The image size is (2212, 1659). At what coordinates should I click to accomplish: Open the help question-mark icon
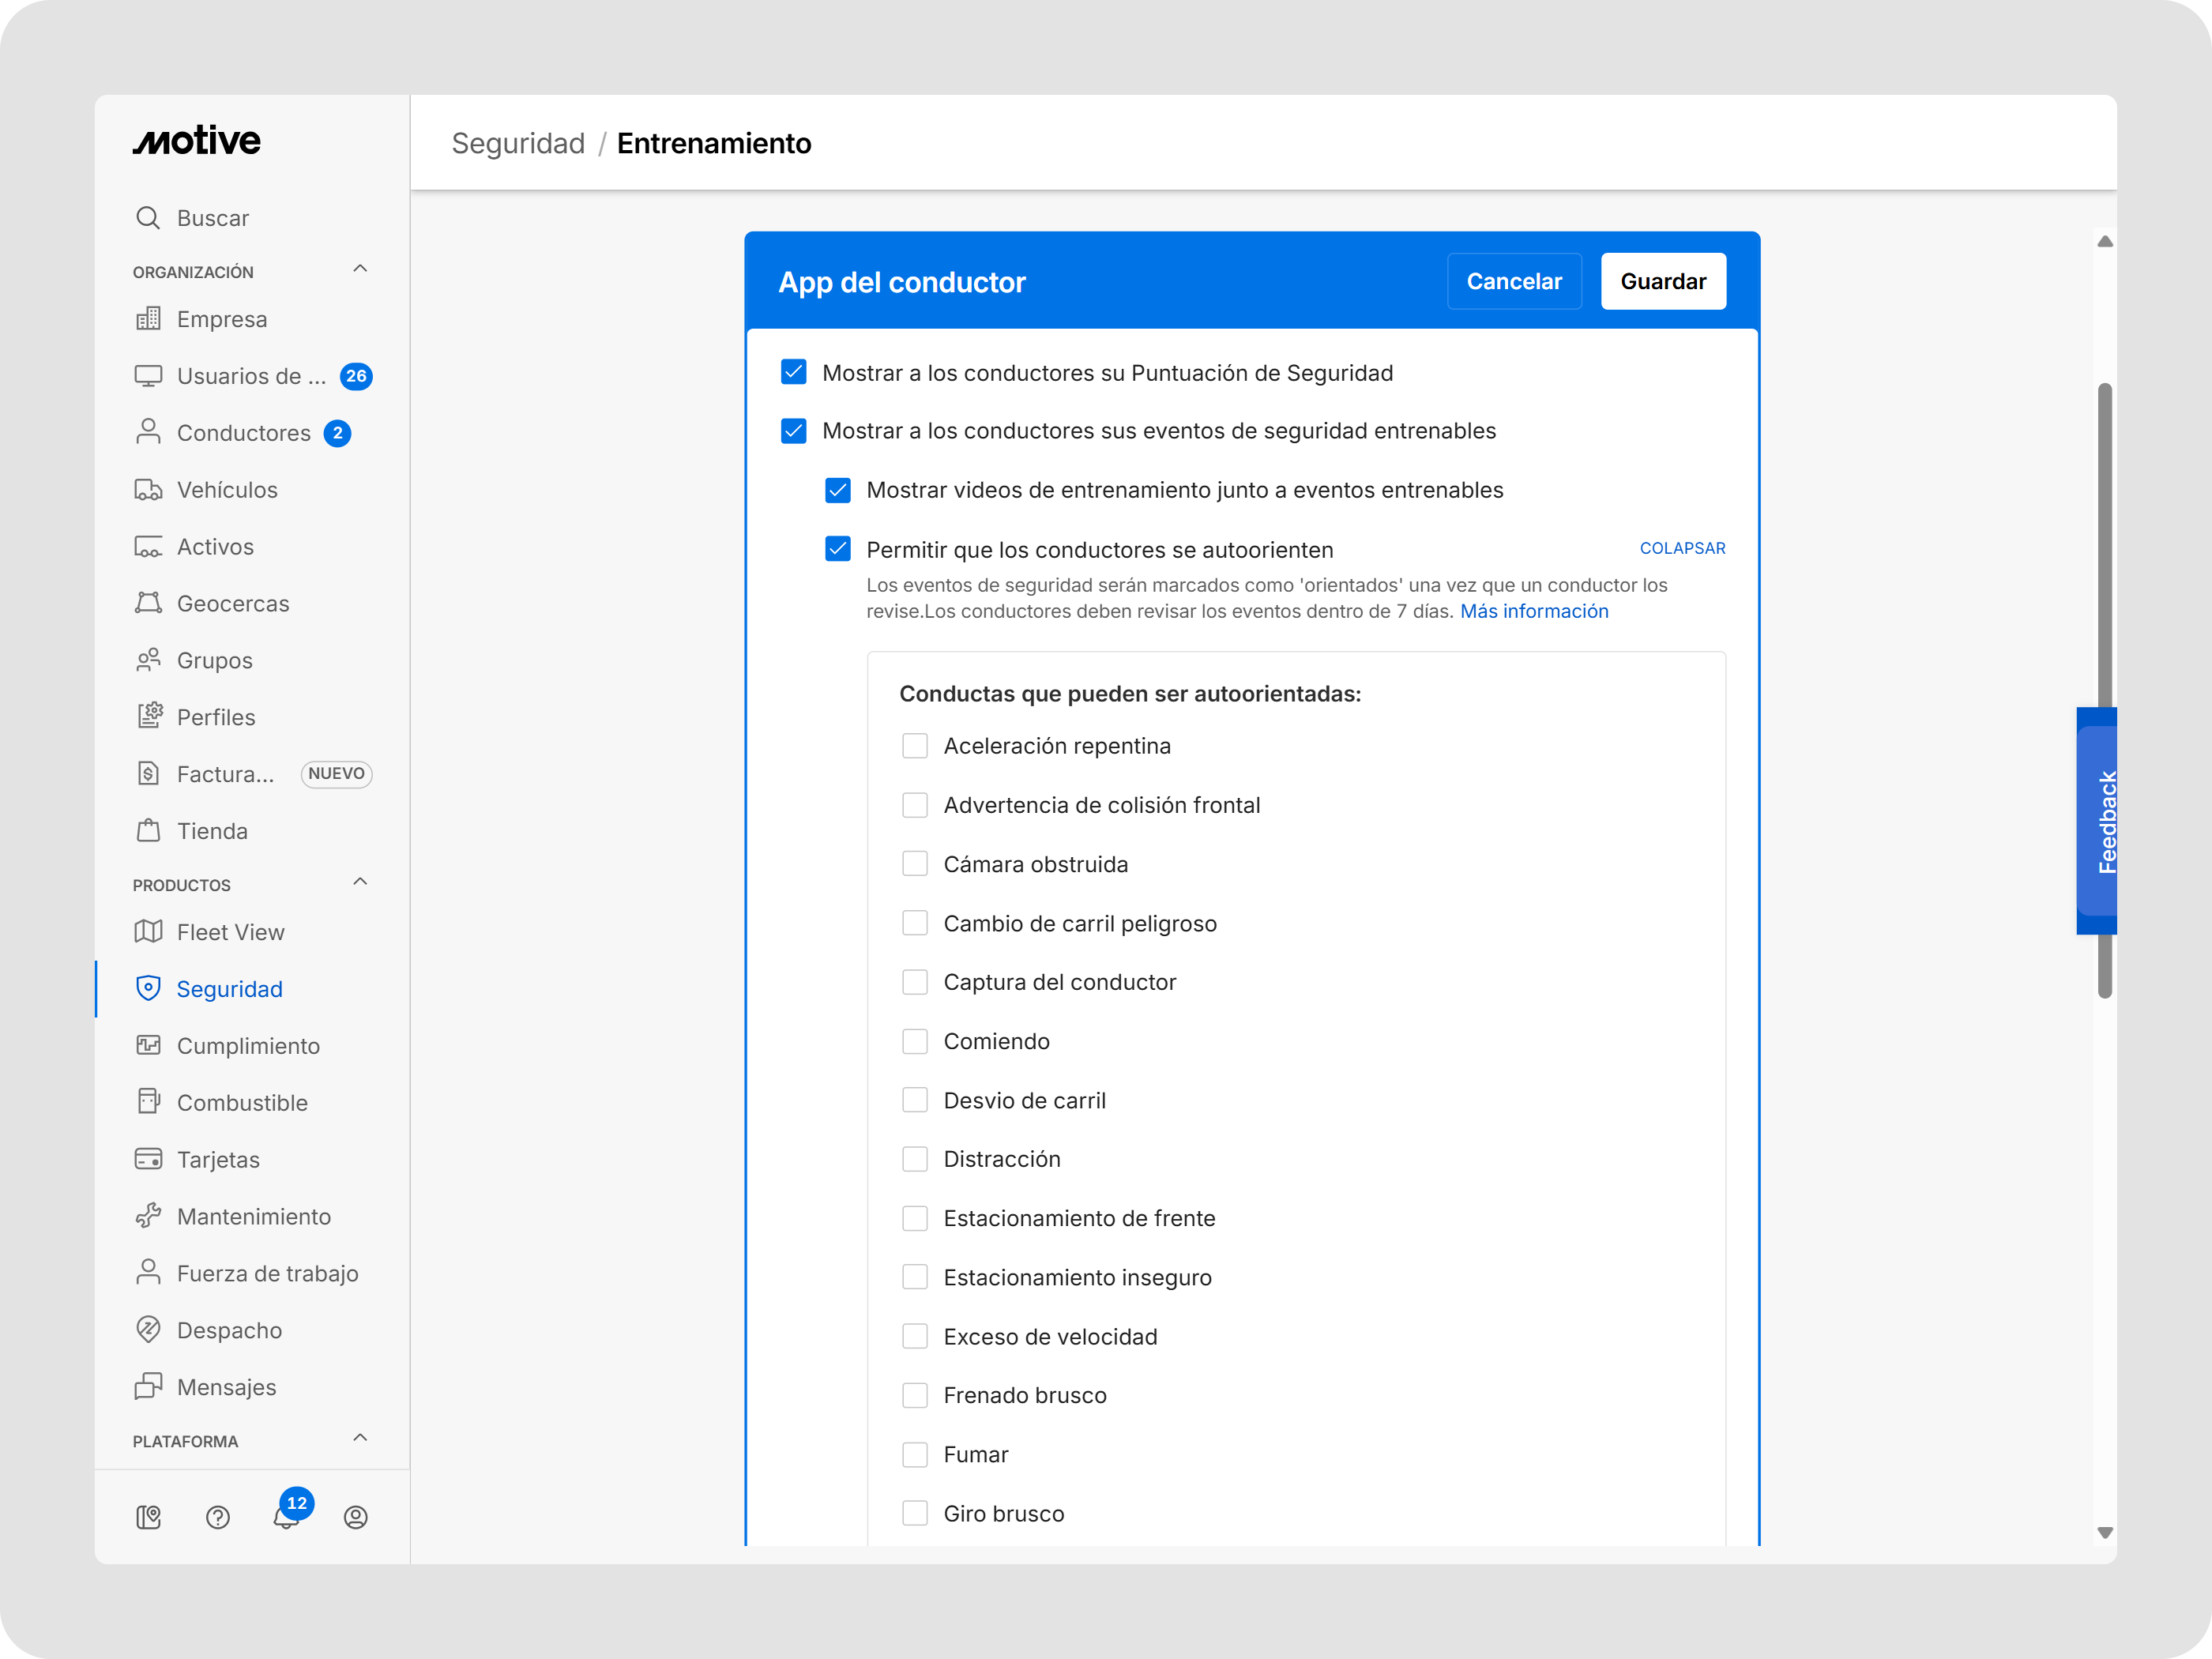coord(218,1517)
